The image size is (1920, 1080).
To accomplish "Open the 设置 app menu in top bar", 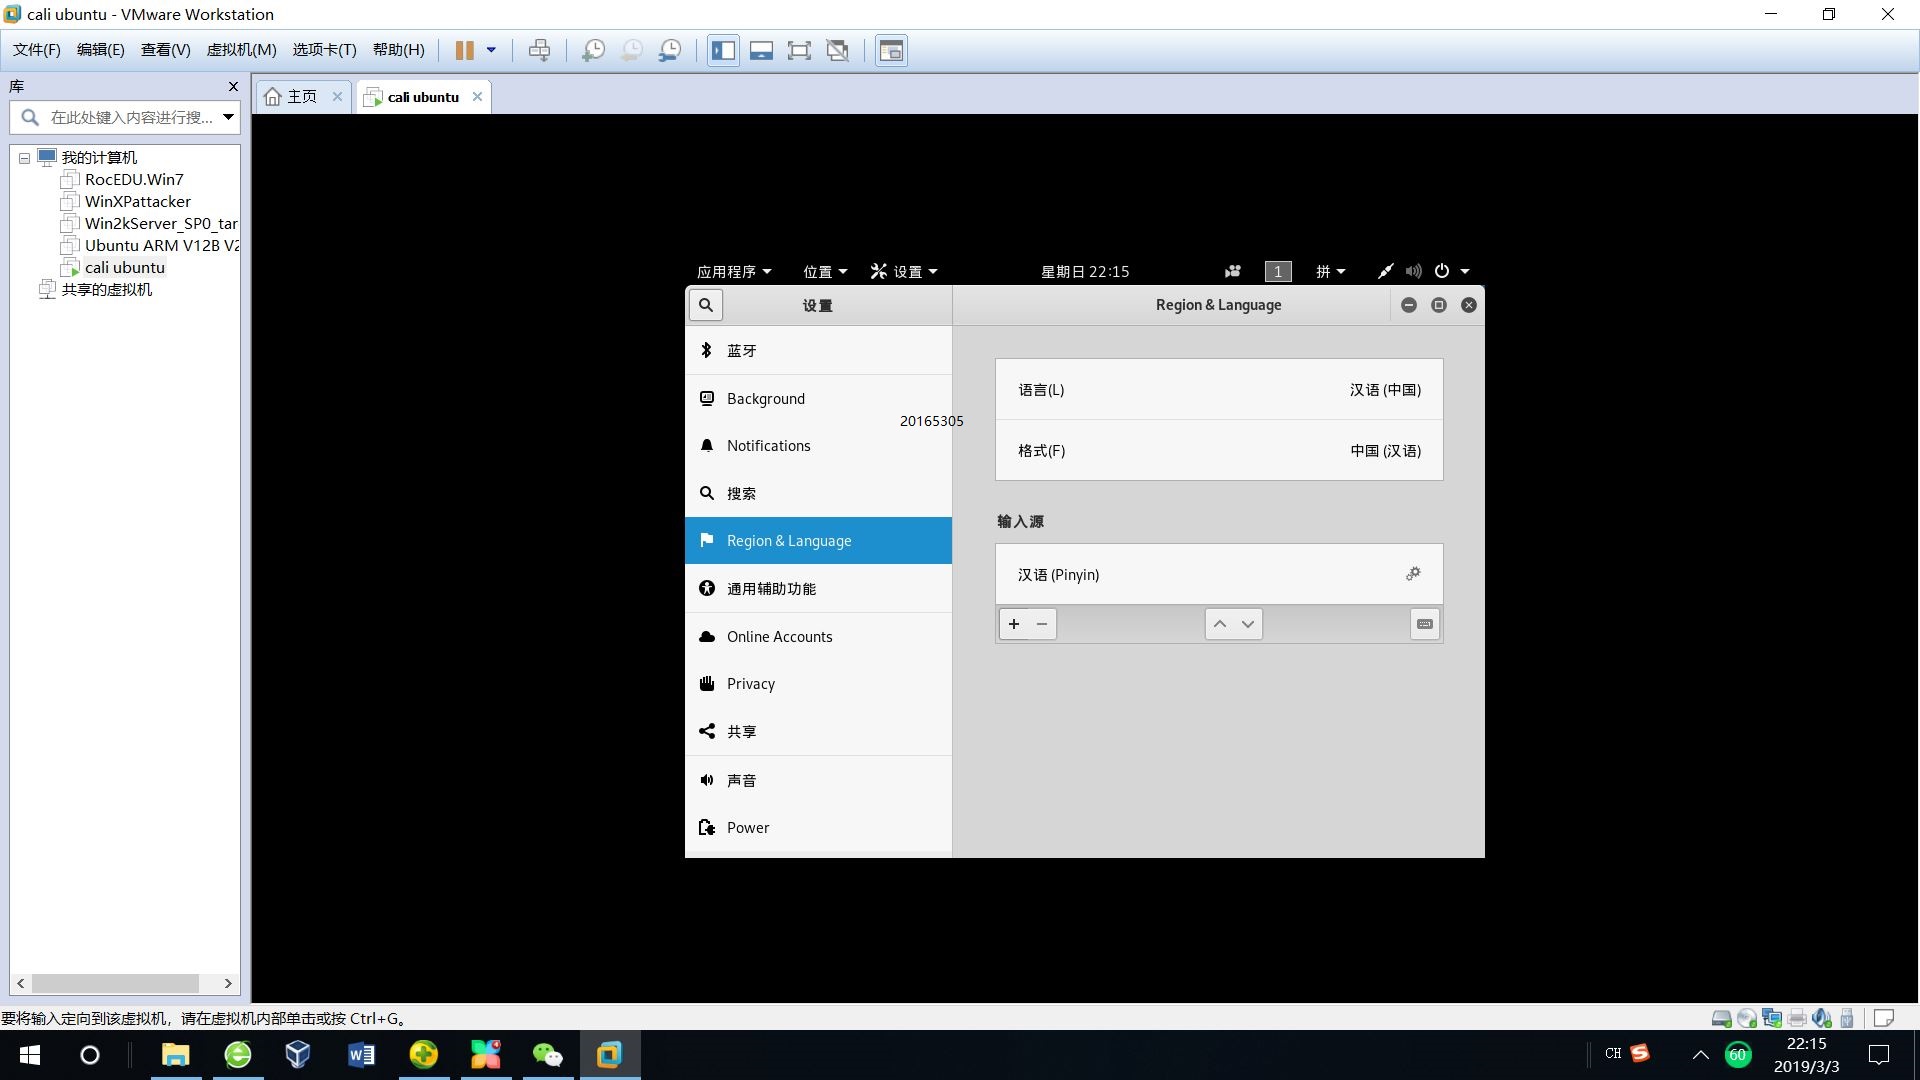I will 904,271.
